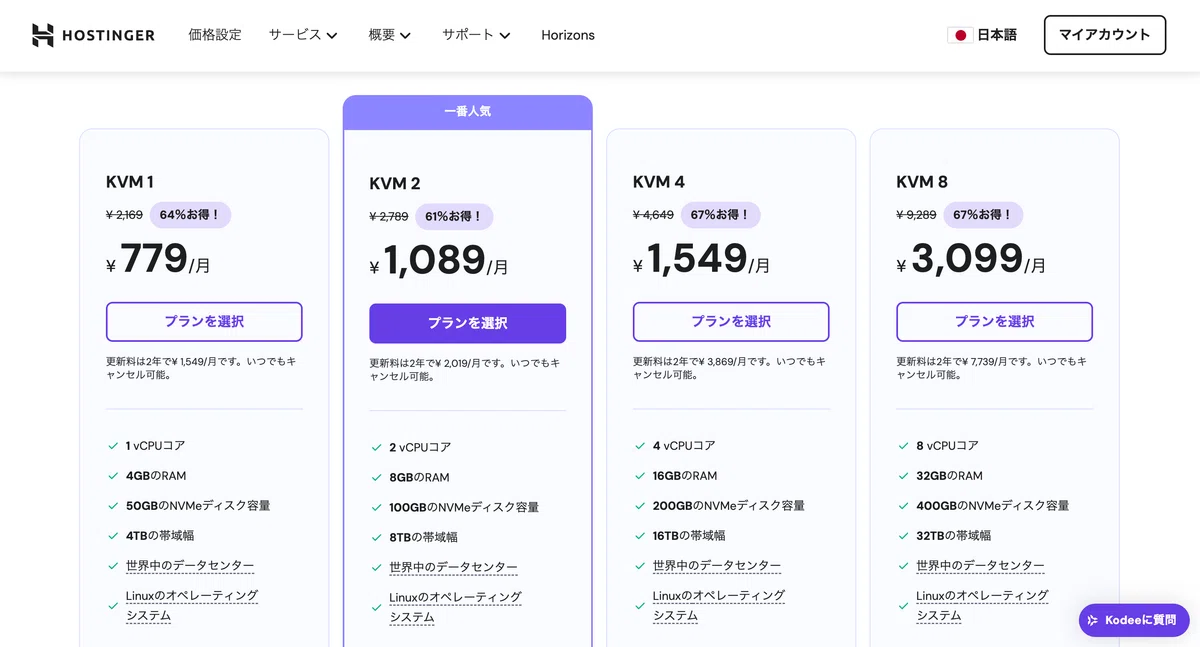The image size is (1200, 647).
Task: Click the Japan flag icon
Action: pyautogui.click(x=960, y=35)
